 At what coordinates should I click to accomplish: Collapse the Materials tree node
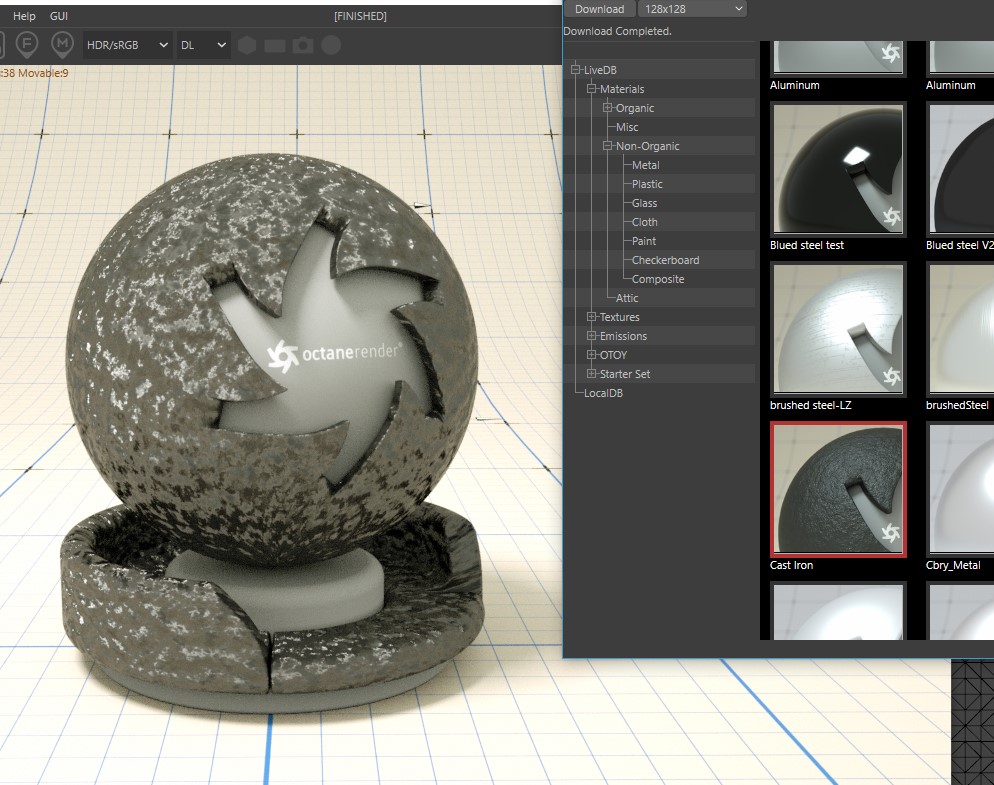coord(591,88)
